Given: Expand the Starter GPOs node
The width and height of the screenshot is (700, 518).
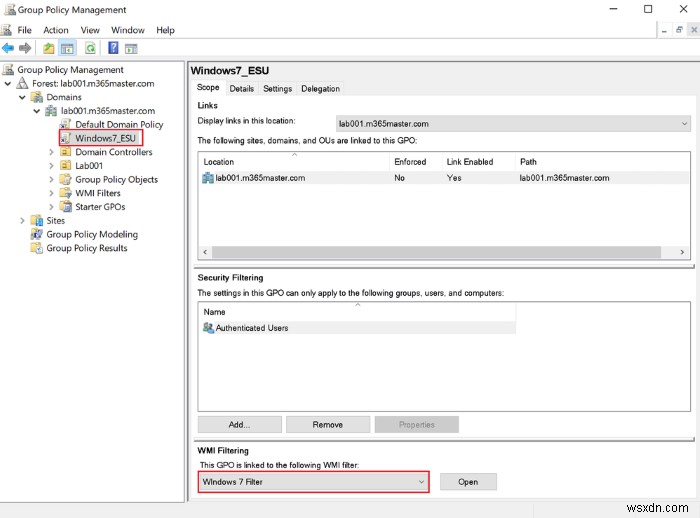Looking at the screenshot, I should point(51,207).
